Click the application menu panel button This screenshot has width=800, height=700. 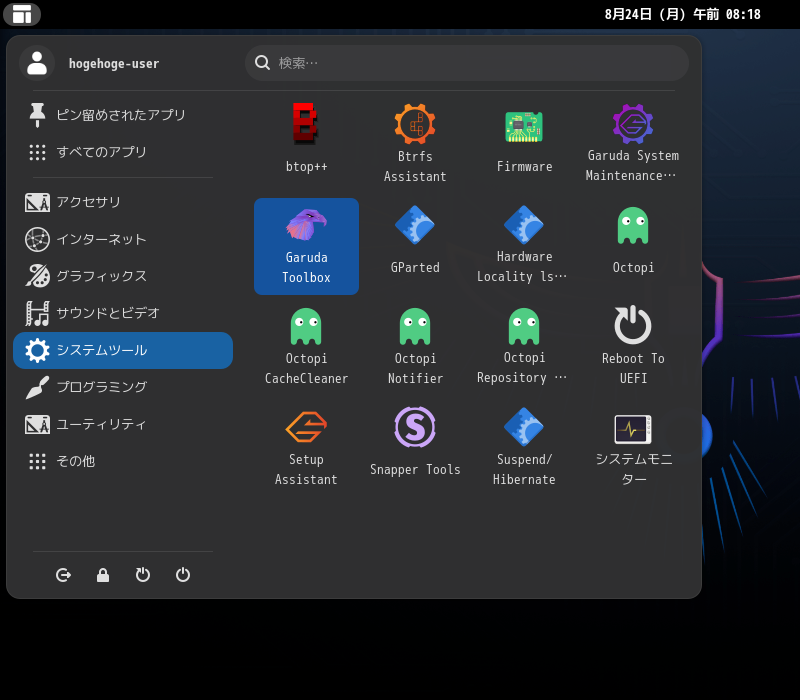pos(22,14)
